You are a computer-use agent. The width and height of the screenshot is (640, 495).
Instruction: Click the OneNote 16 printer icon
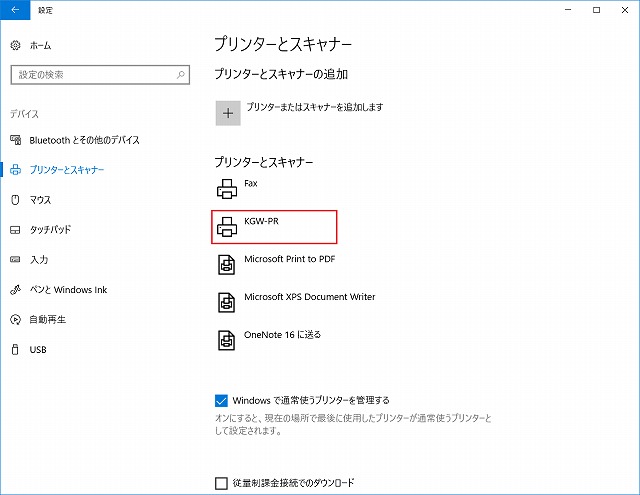228,340
